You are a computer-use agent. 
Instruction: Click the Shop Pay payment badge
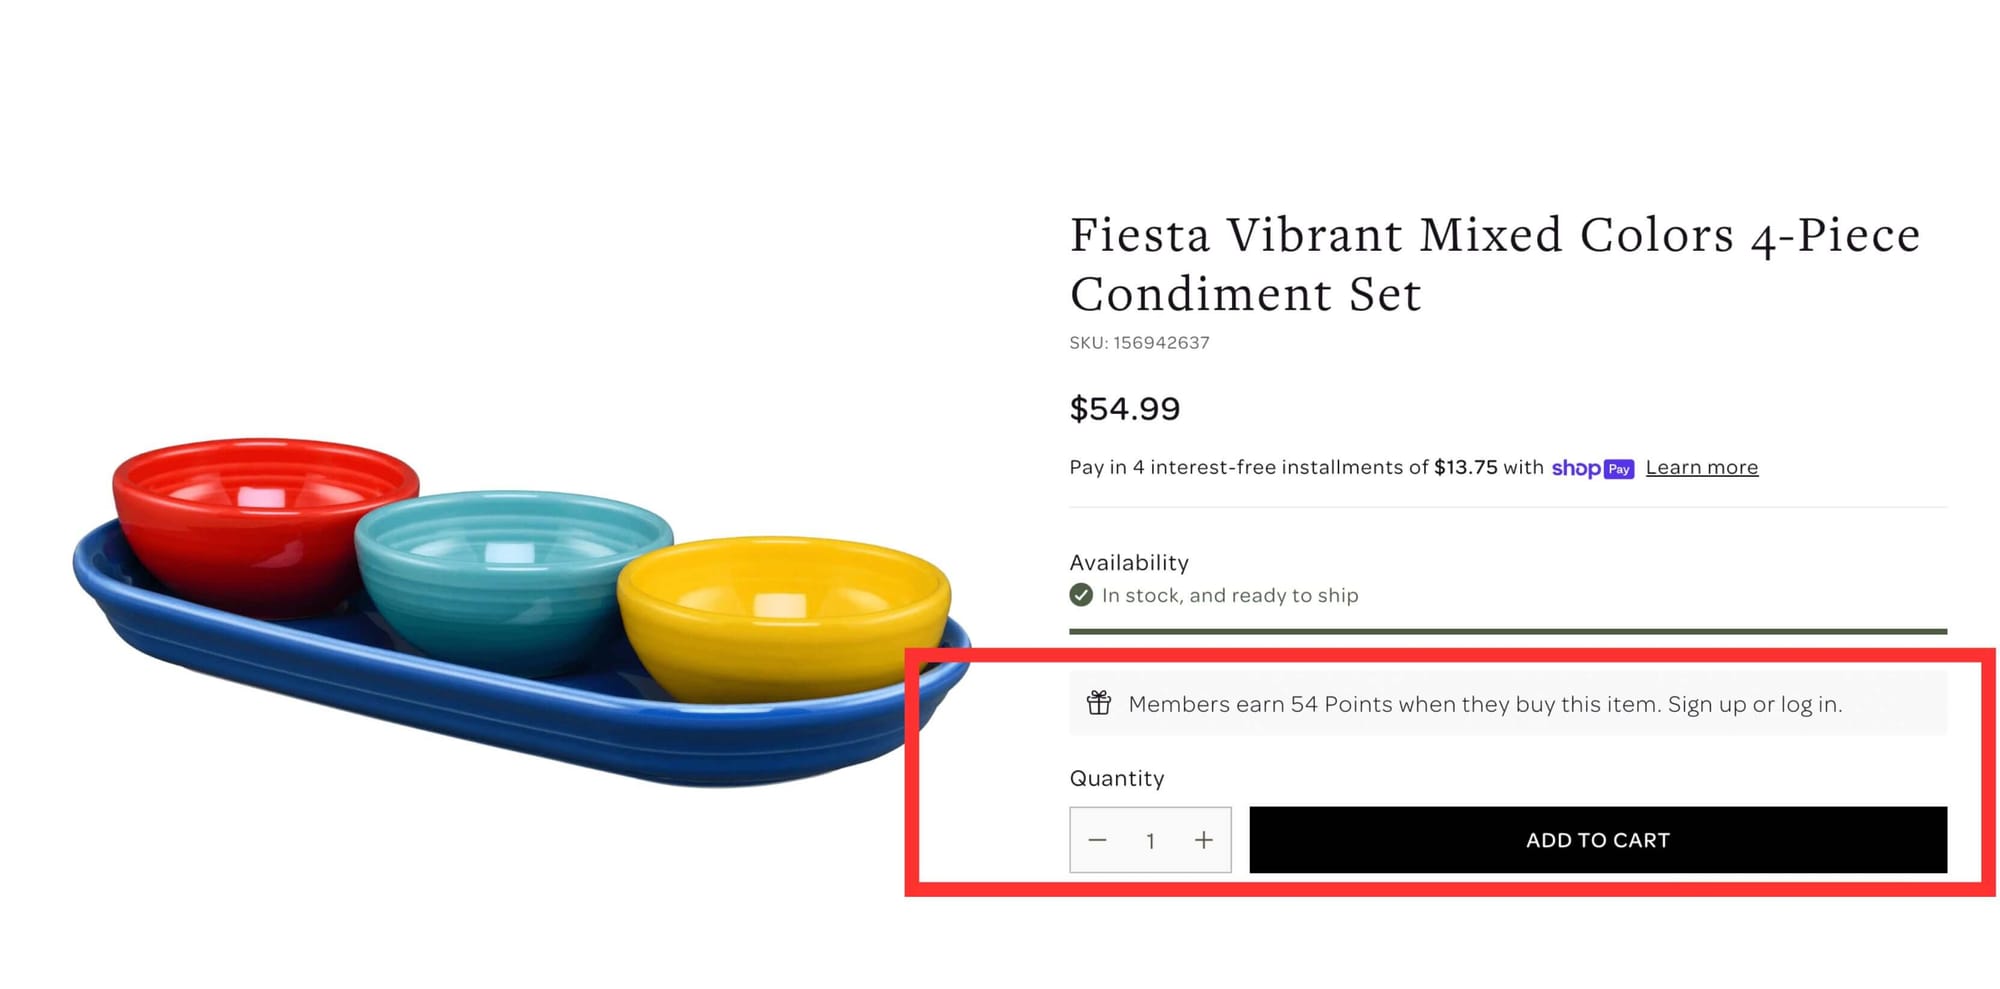1593,469
